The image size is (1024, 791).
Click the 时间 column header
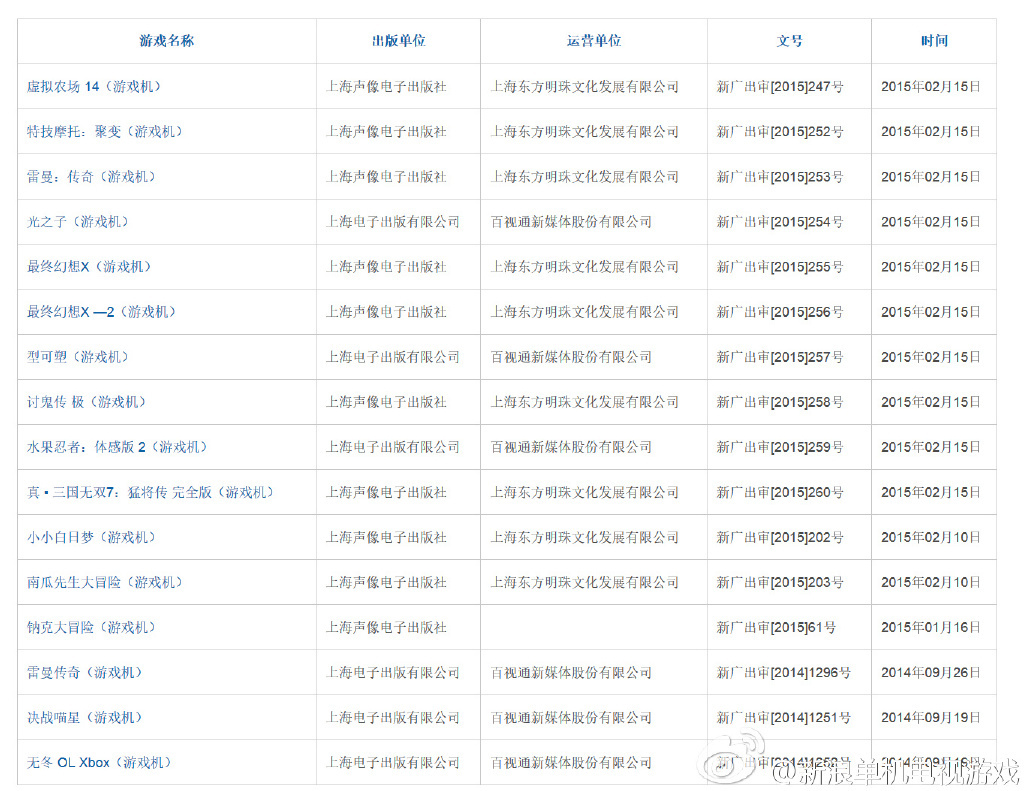(934, 40)
